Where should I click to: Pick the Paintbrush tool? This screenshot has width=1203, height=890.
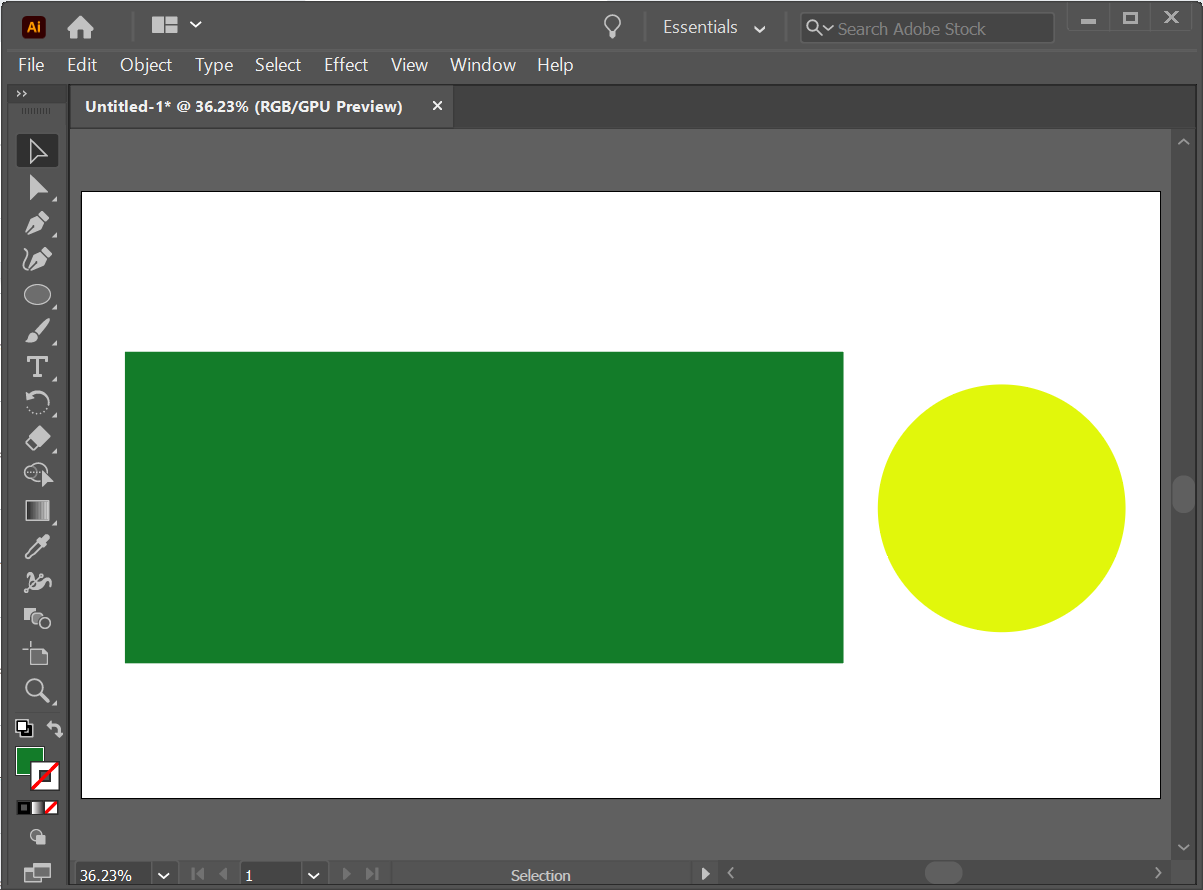pyautogui.click(x=37, y=331)
